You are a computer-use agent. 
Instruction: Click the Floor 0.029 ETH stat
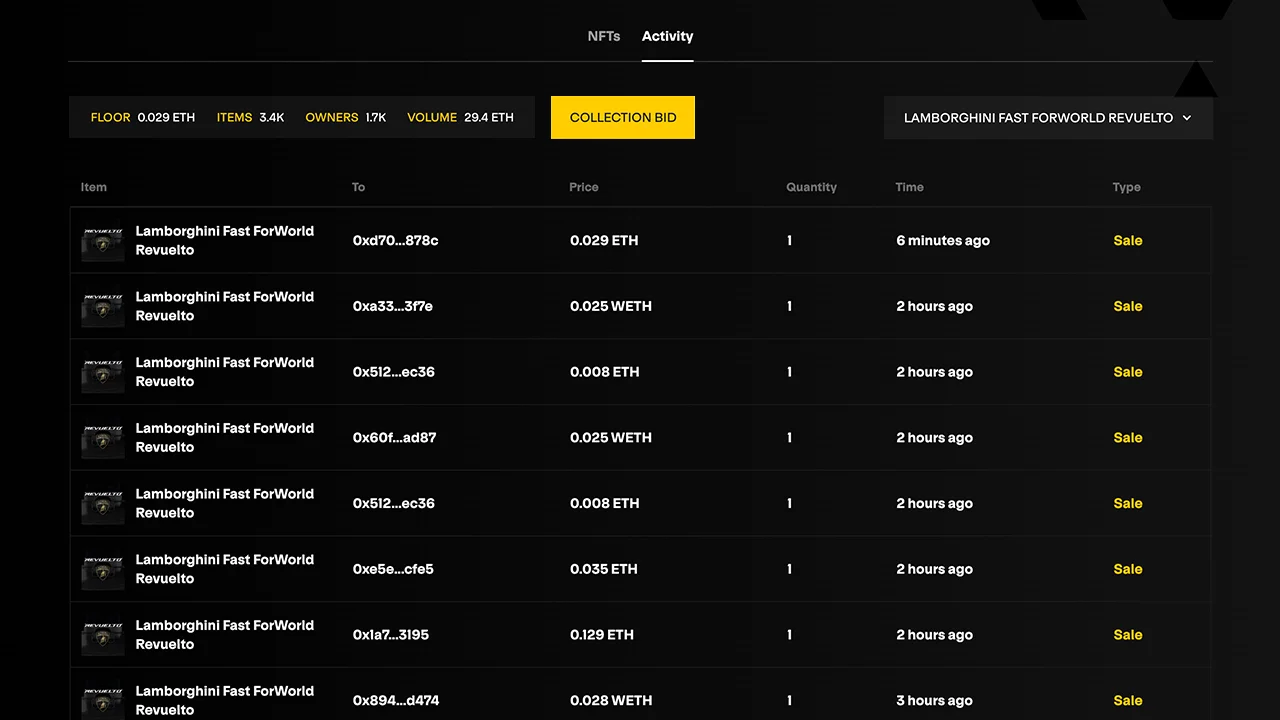pyautogui.click(x=143, y=117)
